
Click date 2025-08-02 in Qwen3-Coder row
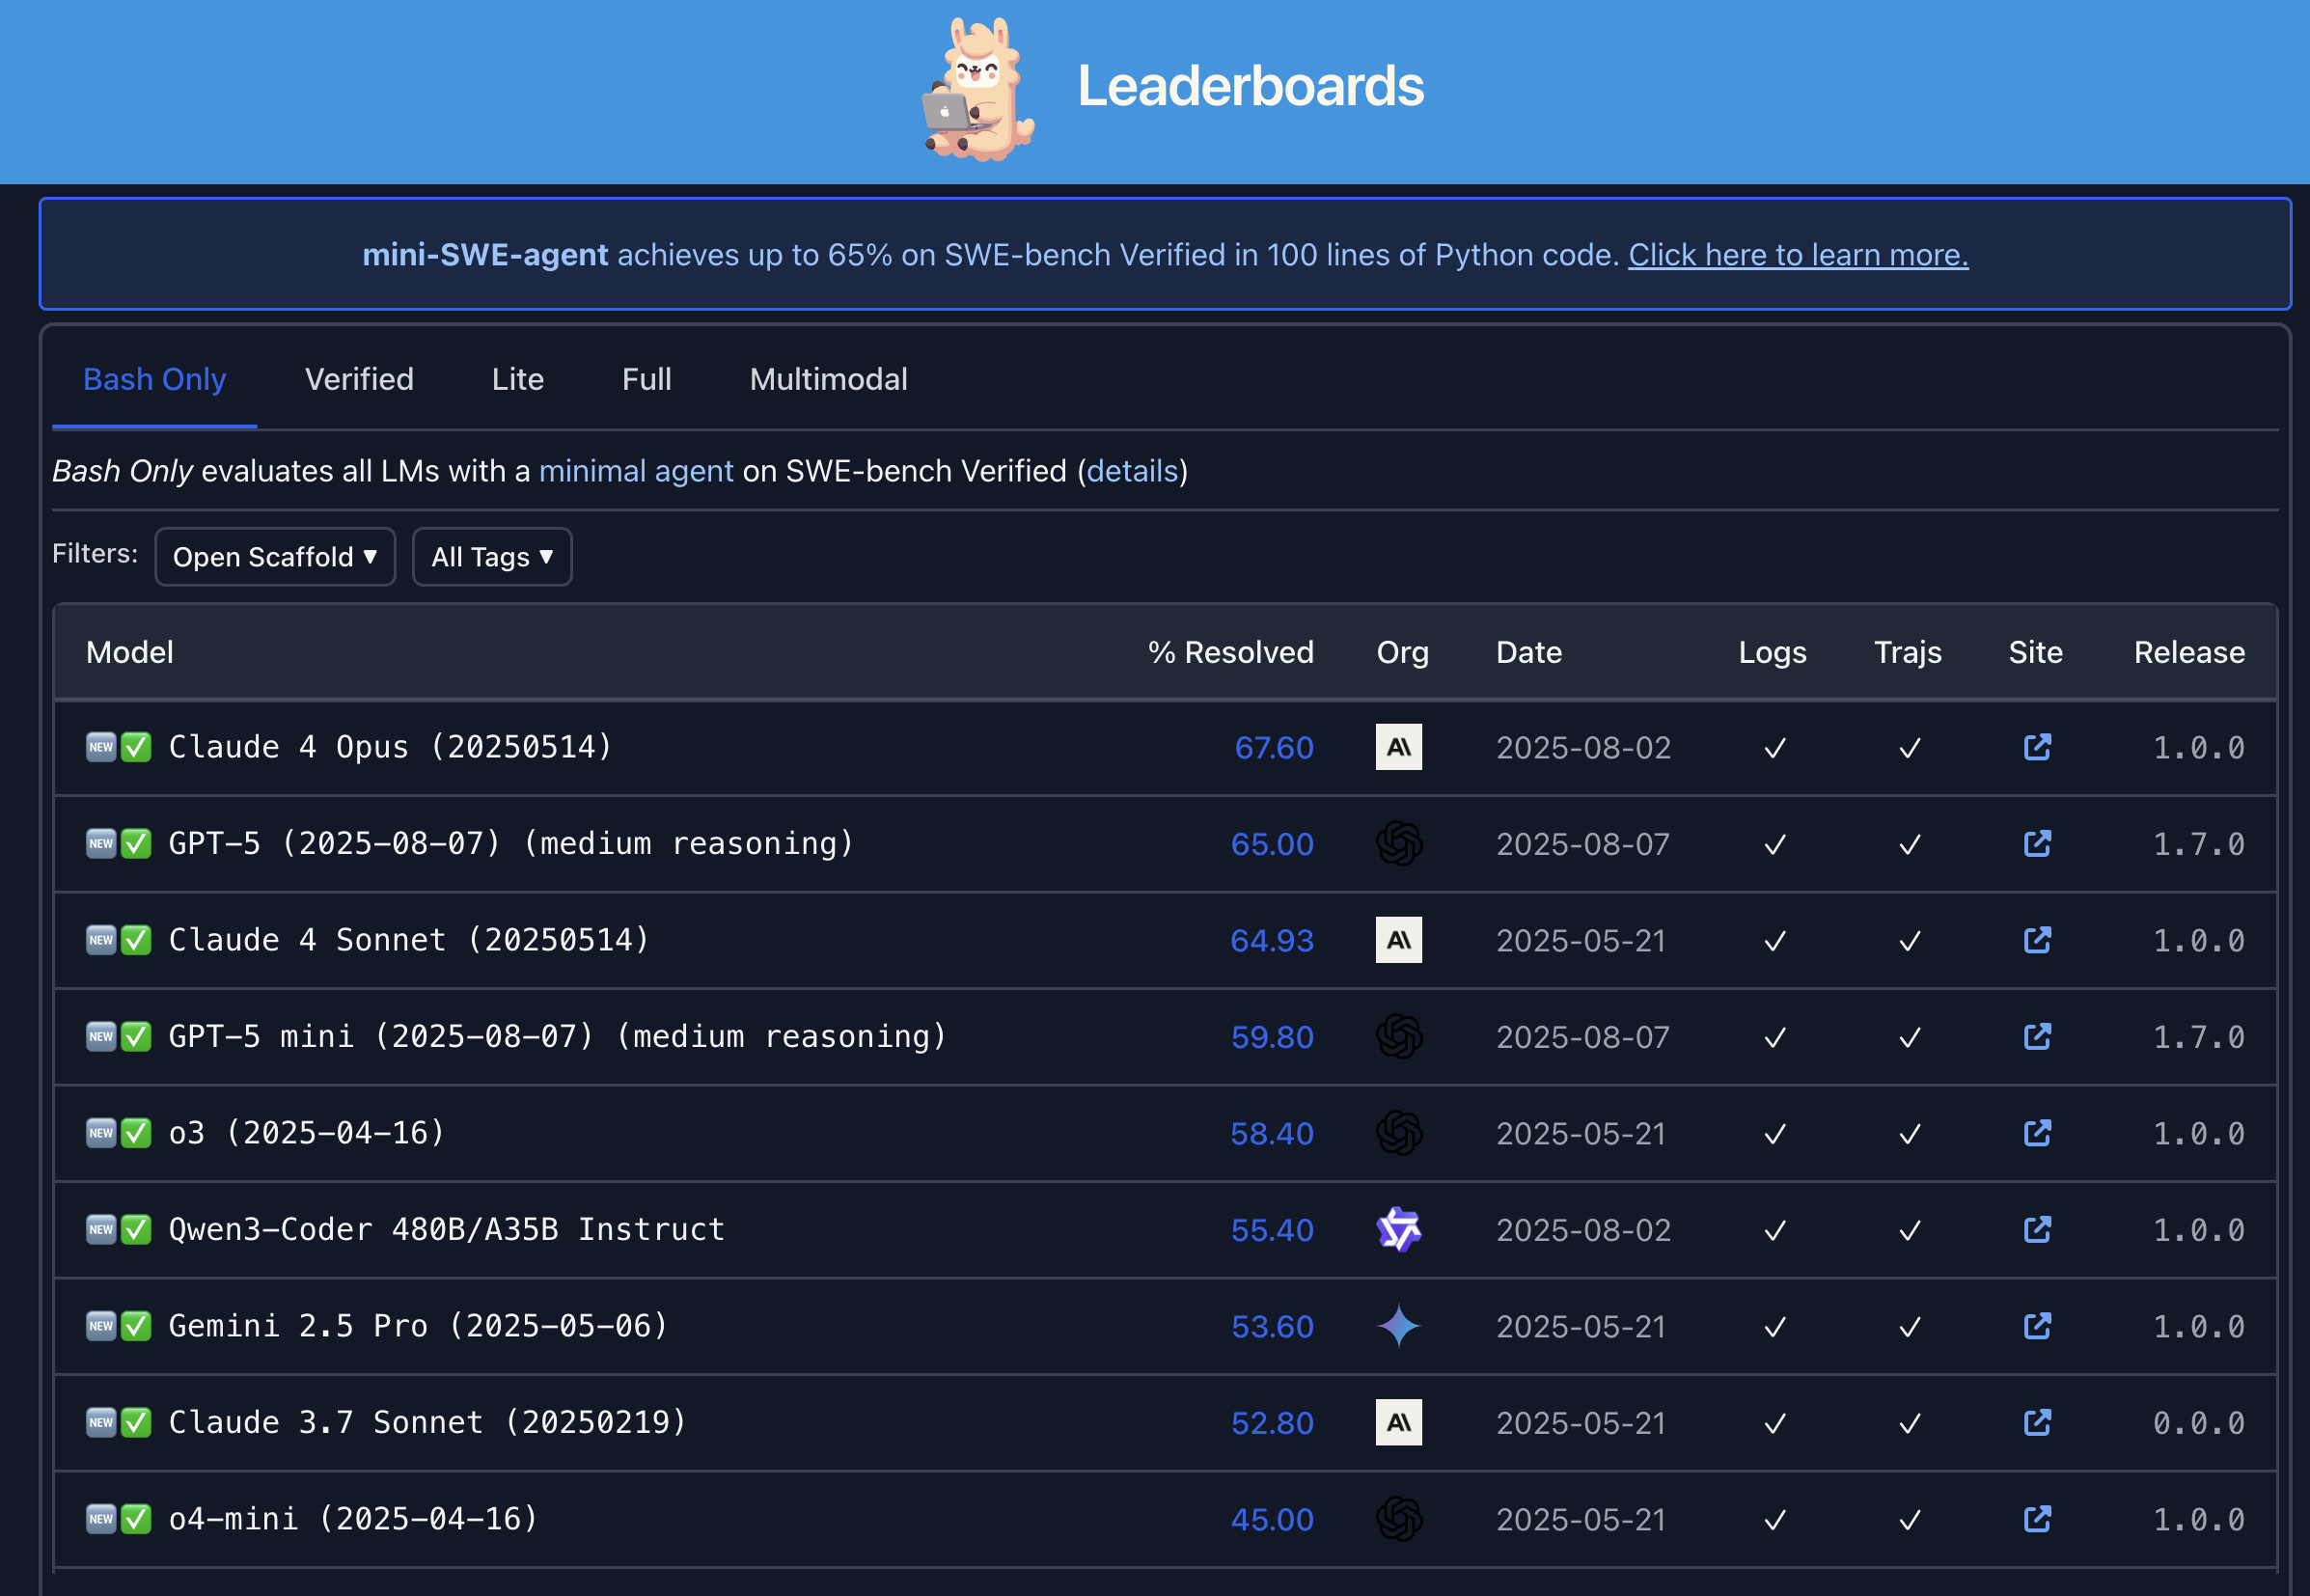click(1584, 1231)
